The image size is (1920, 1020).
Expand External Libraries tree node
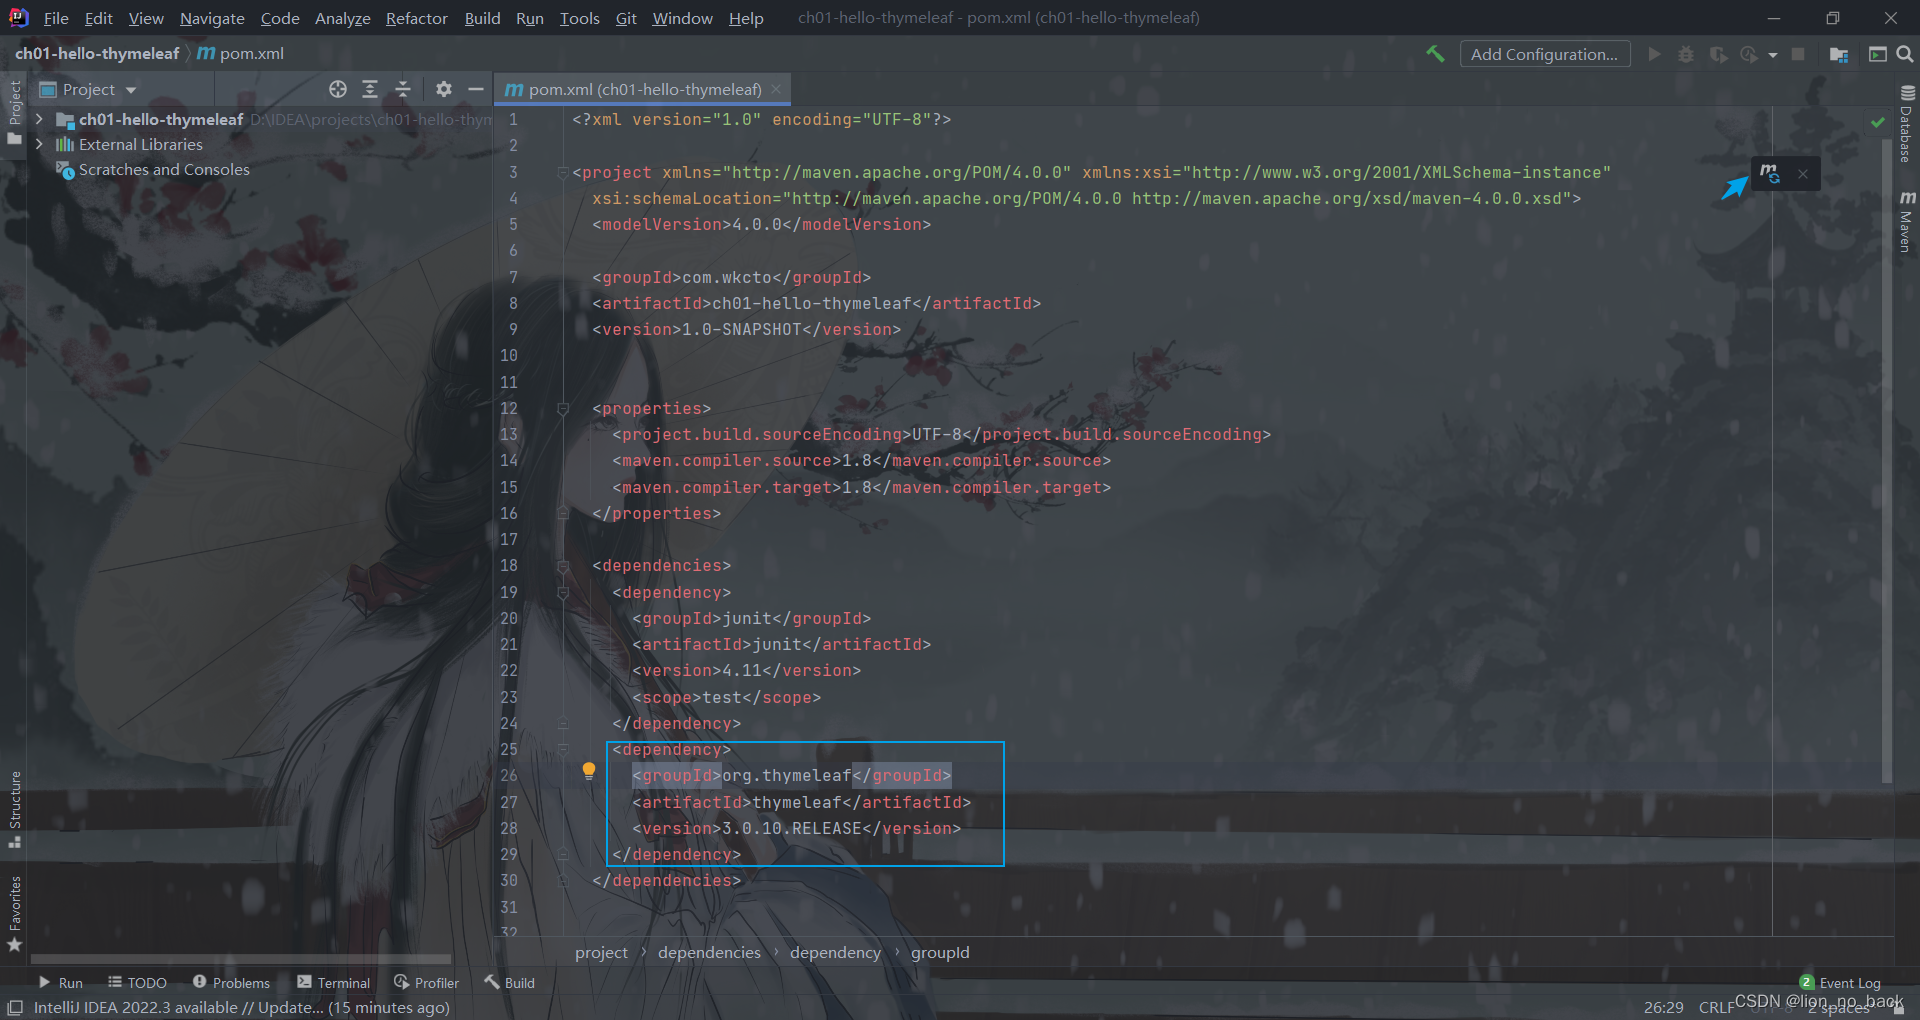(39, 144)
